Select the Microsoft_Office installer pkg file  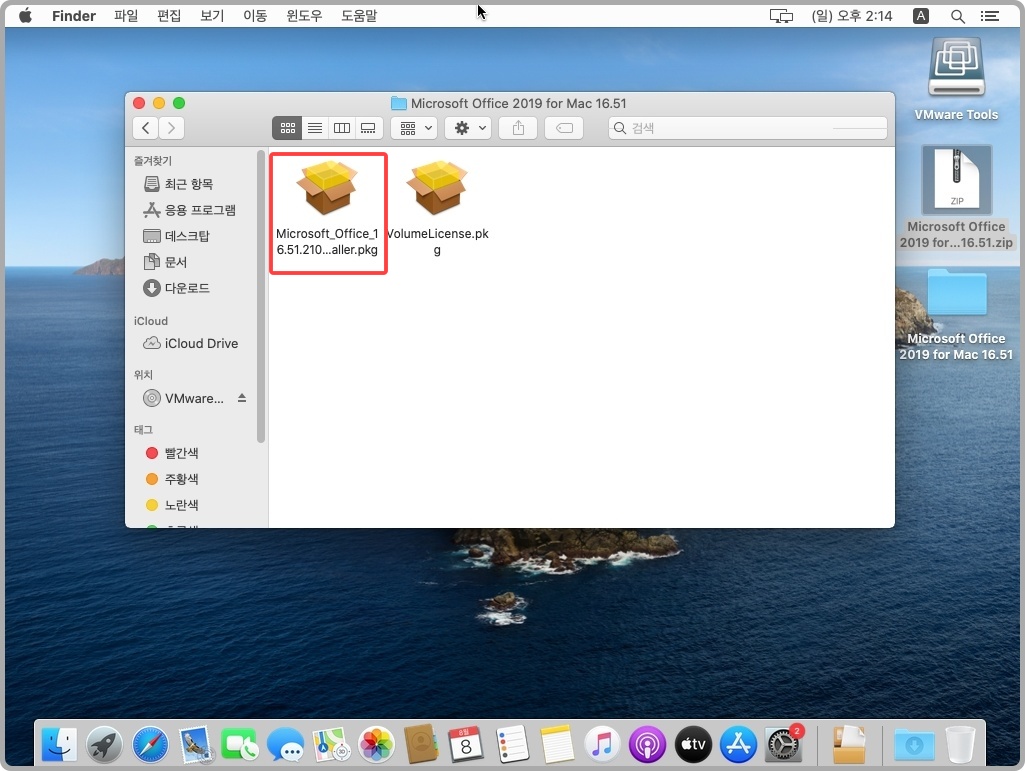[328, 210]
